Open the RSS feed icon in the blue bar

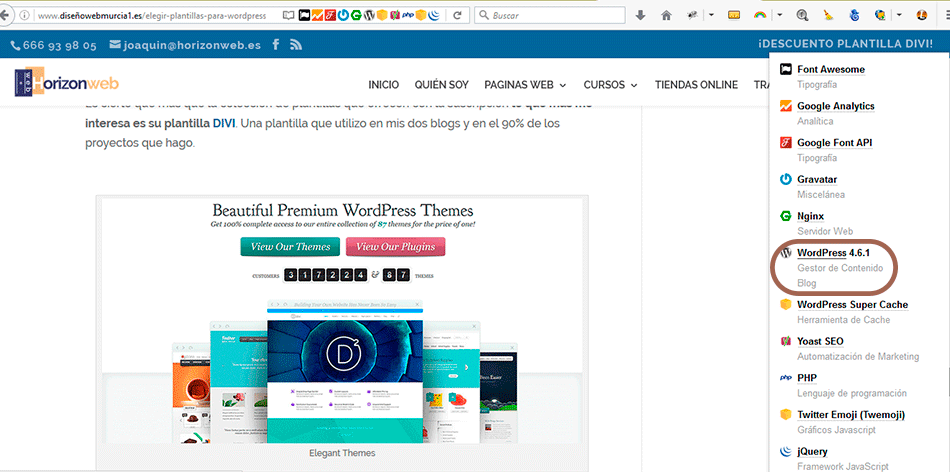[296, 44]
